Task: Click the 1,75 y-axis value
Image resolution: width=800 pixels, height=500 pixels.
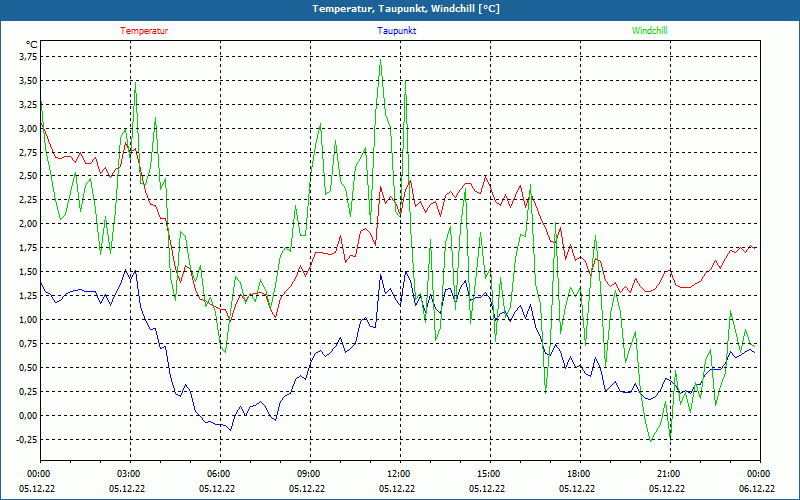Action: [29, 248]
